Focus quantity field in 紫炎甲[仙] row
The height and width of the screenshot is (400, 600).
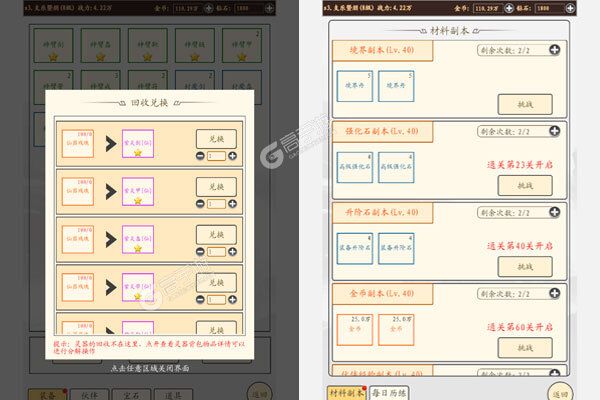(x=216, y=204)
